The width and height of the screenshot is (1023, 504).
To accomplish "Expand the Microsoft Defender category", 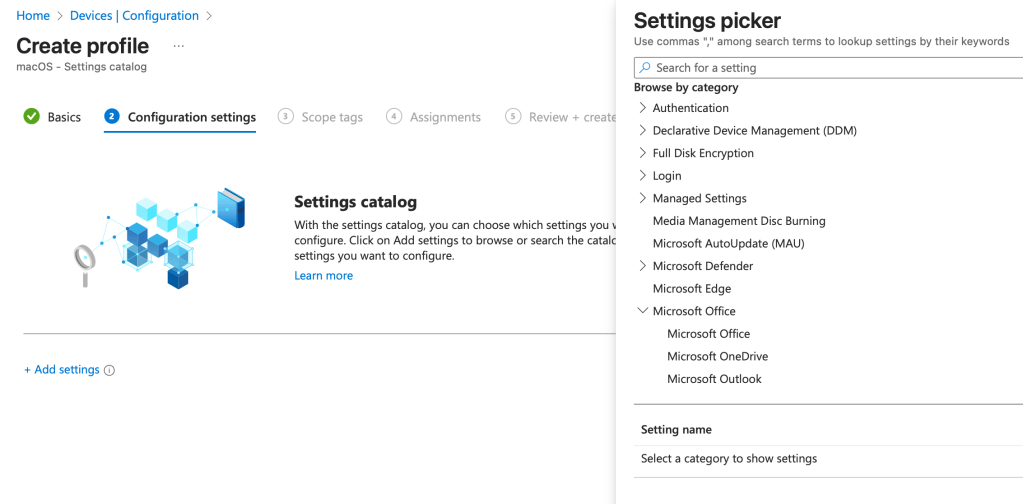I will pos(642,266).
